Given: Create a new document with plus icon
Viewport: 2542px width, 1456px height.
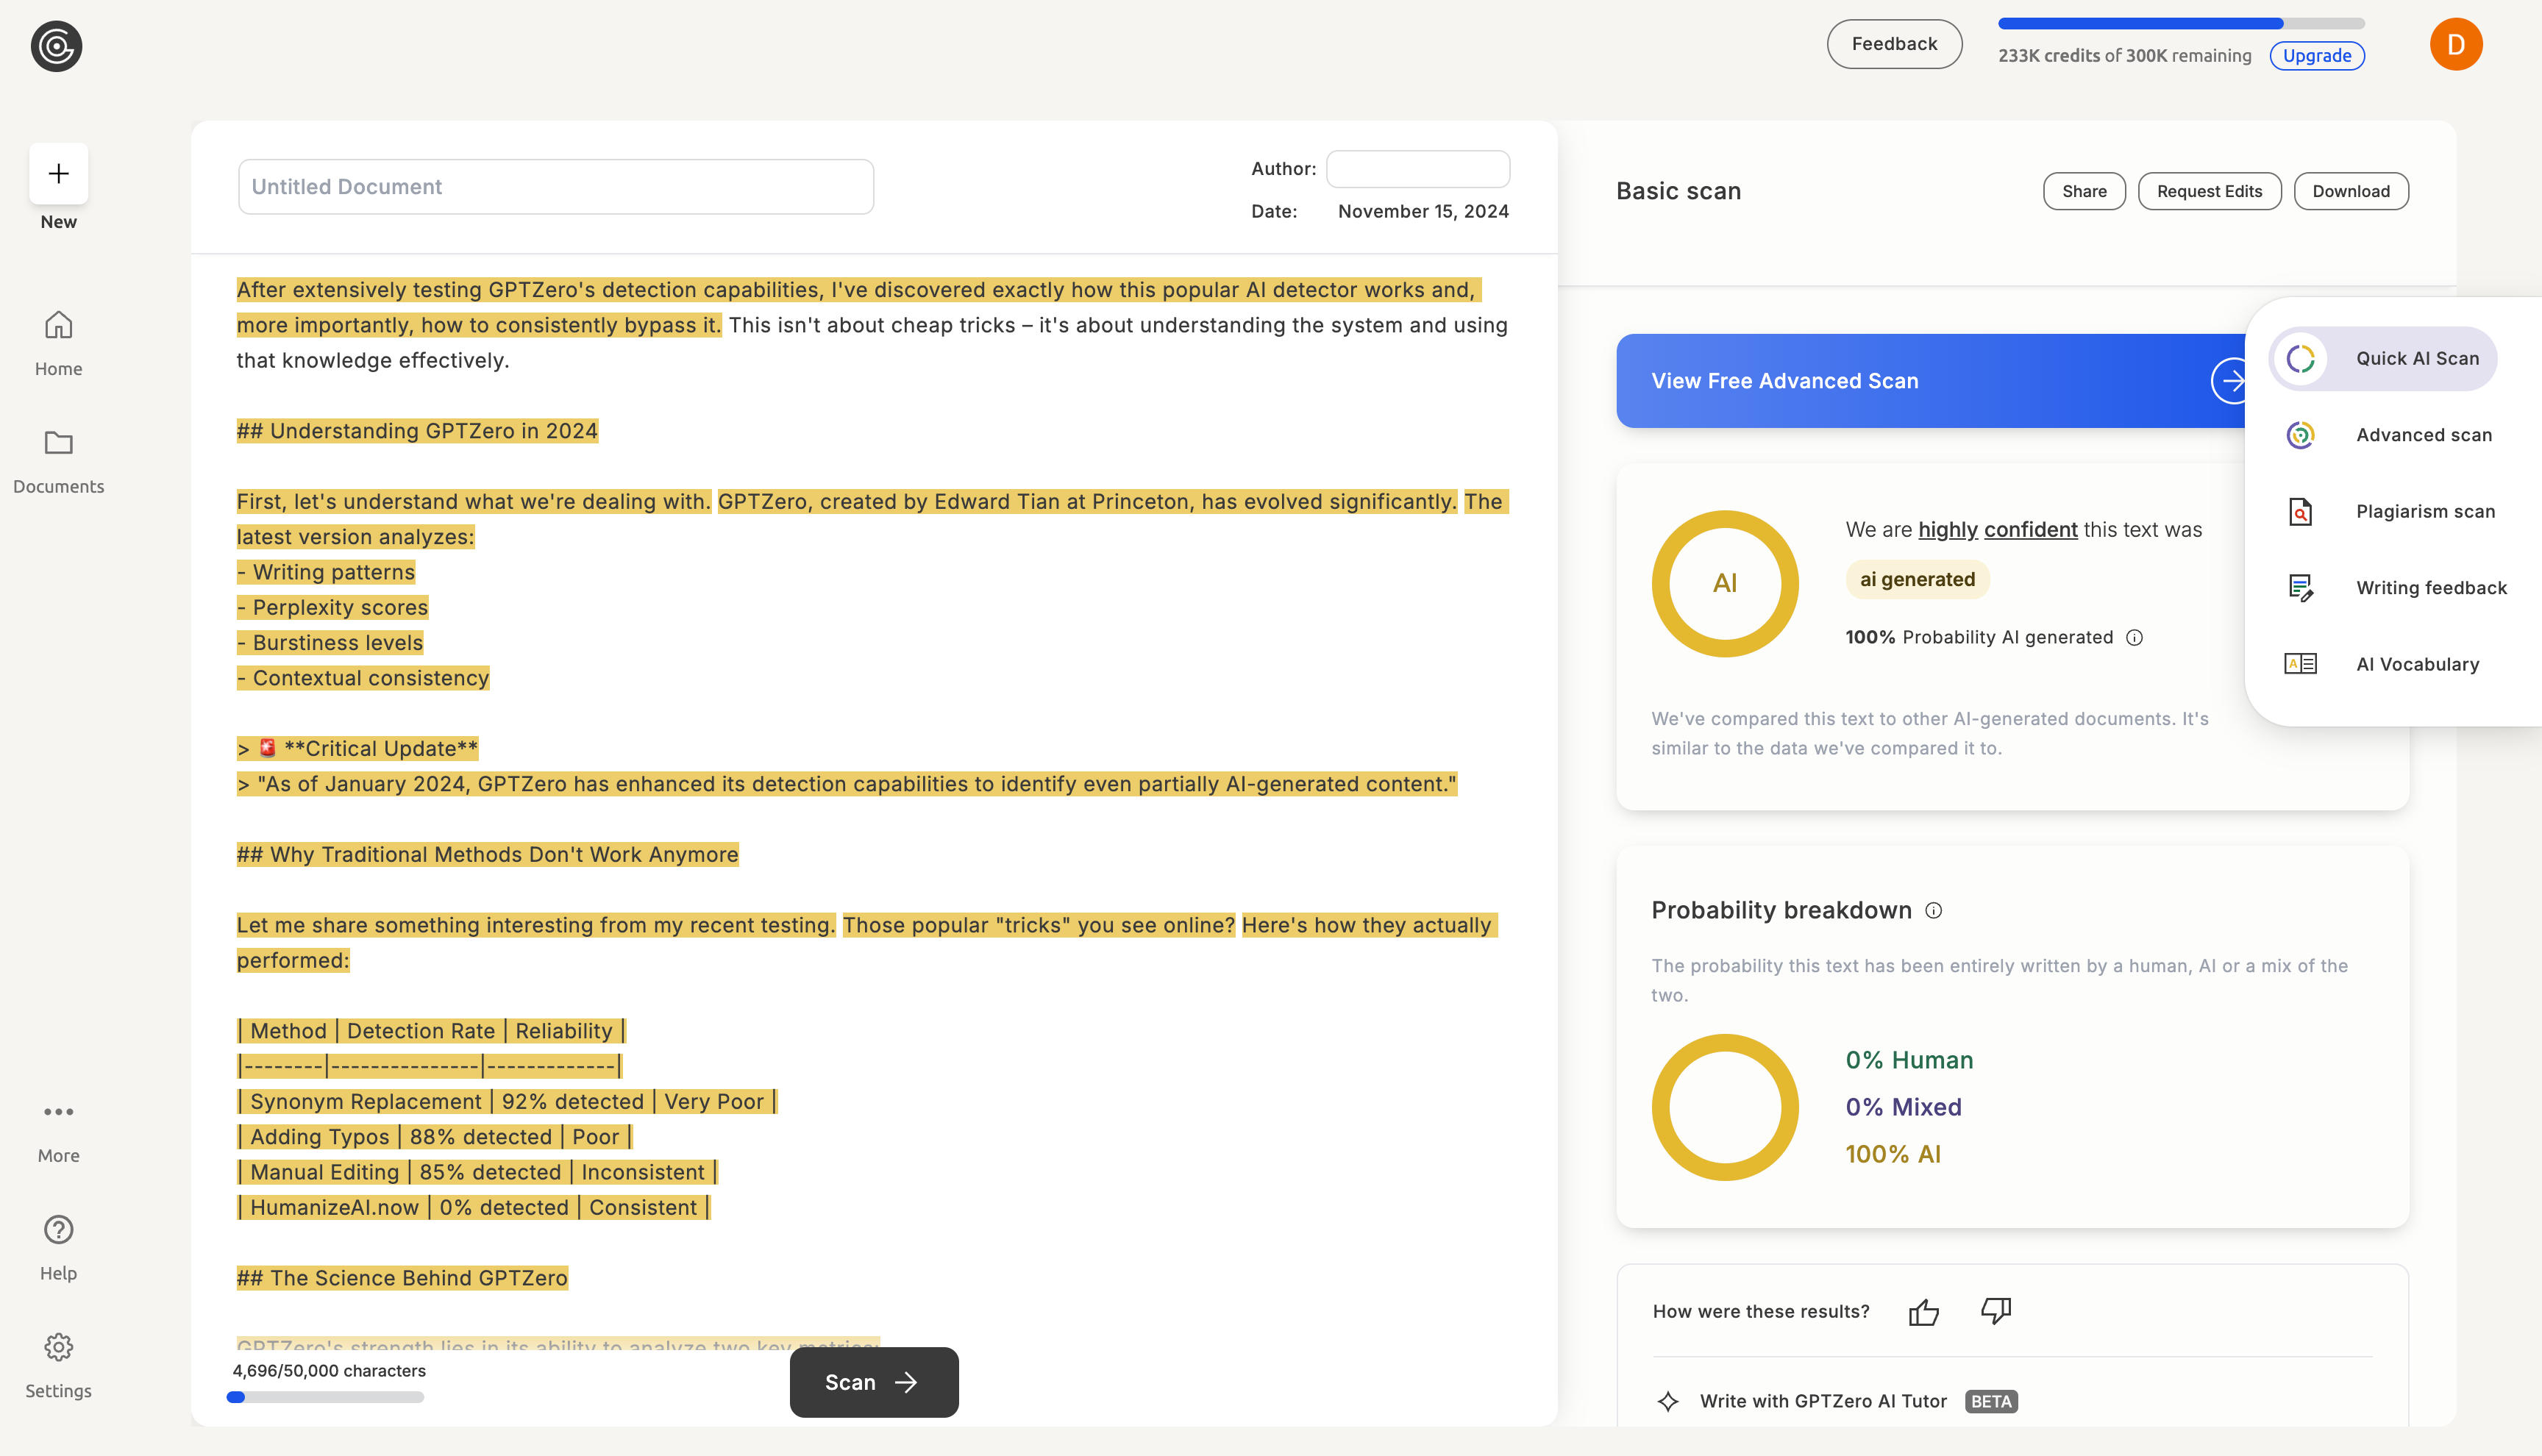Looking at the screenshot, I should pyautogui.click(x=58, y=173).
